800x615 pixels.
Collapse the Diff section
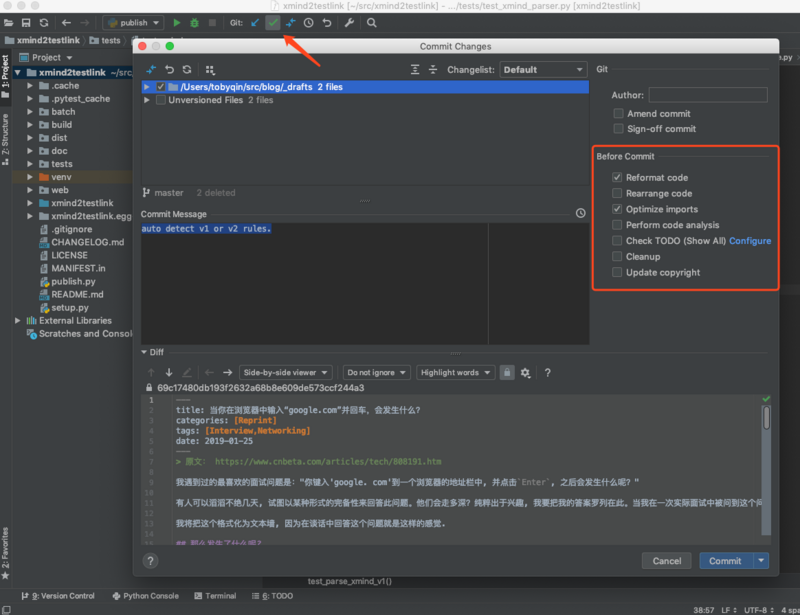144,352
